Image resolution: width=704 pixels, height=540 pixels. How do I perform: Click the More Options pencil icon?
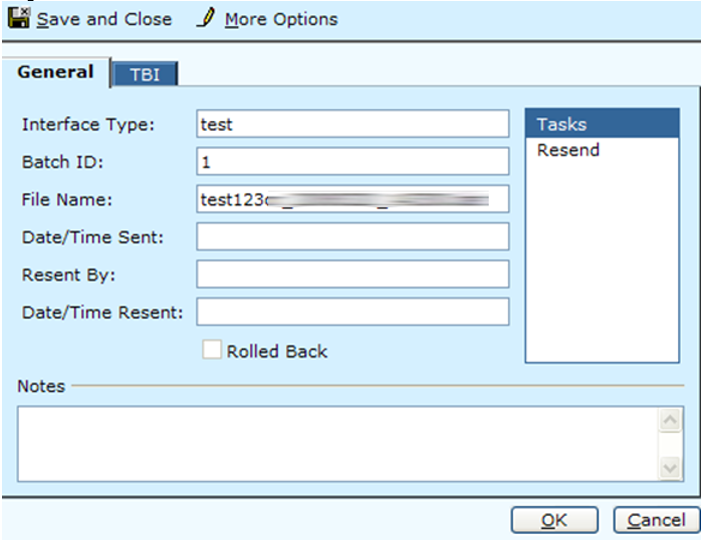(207, 18)
